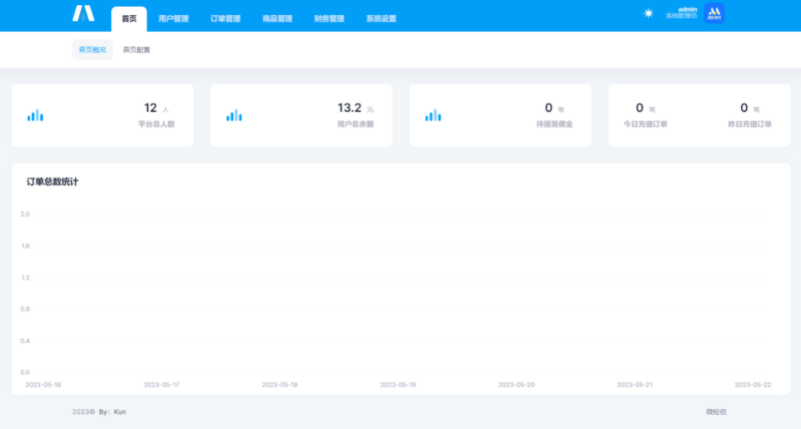
Task: Toggle the light/dark theme sun icon
Action: [x=648, y=14]
